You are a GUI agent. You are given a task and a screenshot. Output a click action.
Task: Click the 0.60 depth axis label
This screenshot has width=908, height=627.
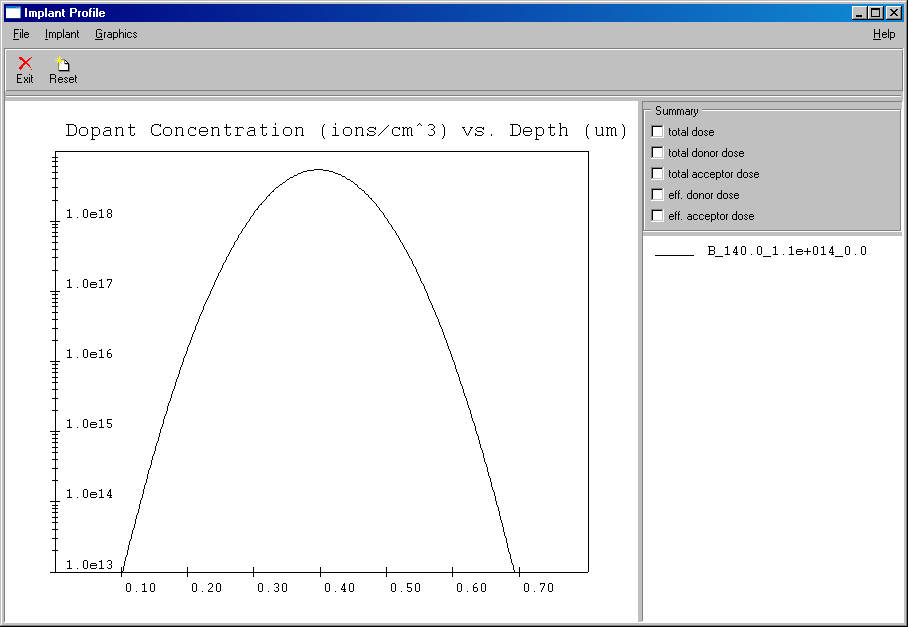(x=471, y=588)
